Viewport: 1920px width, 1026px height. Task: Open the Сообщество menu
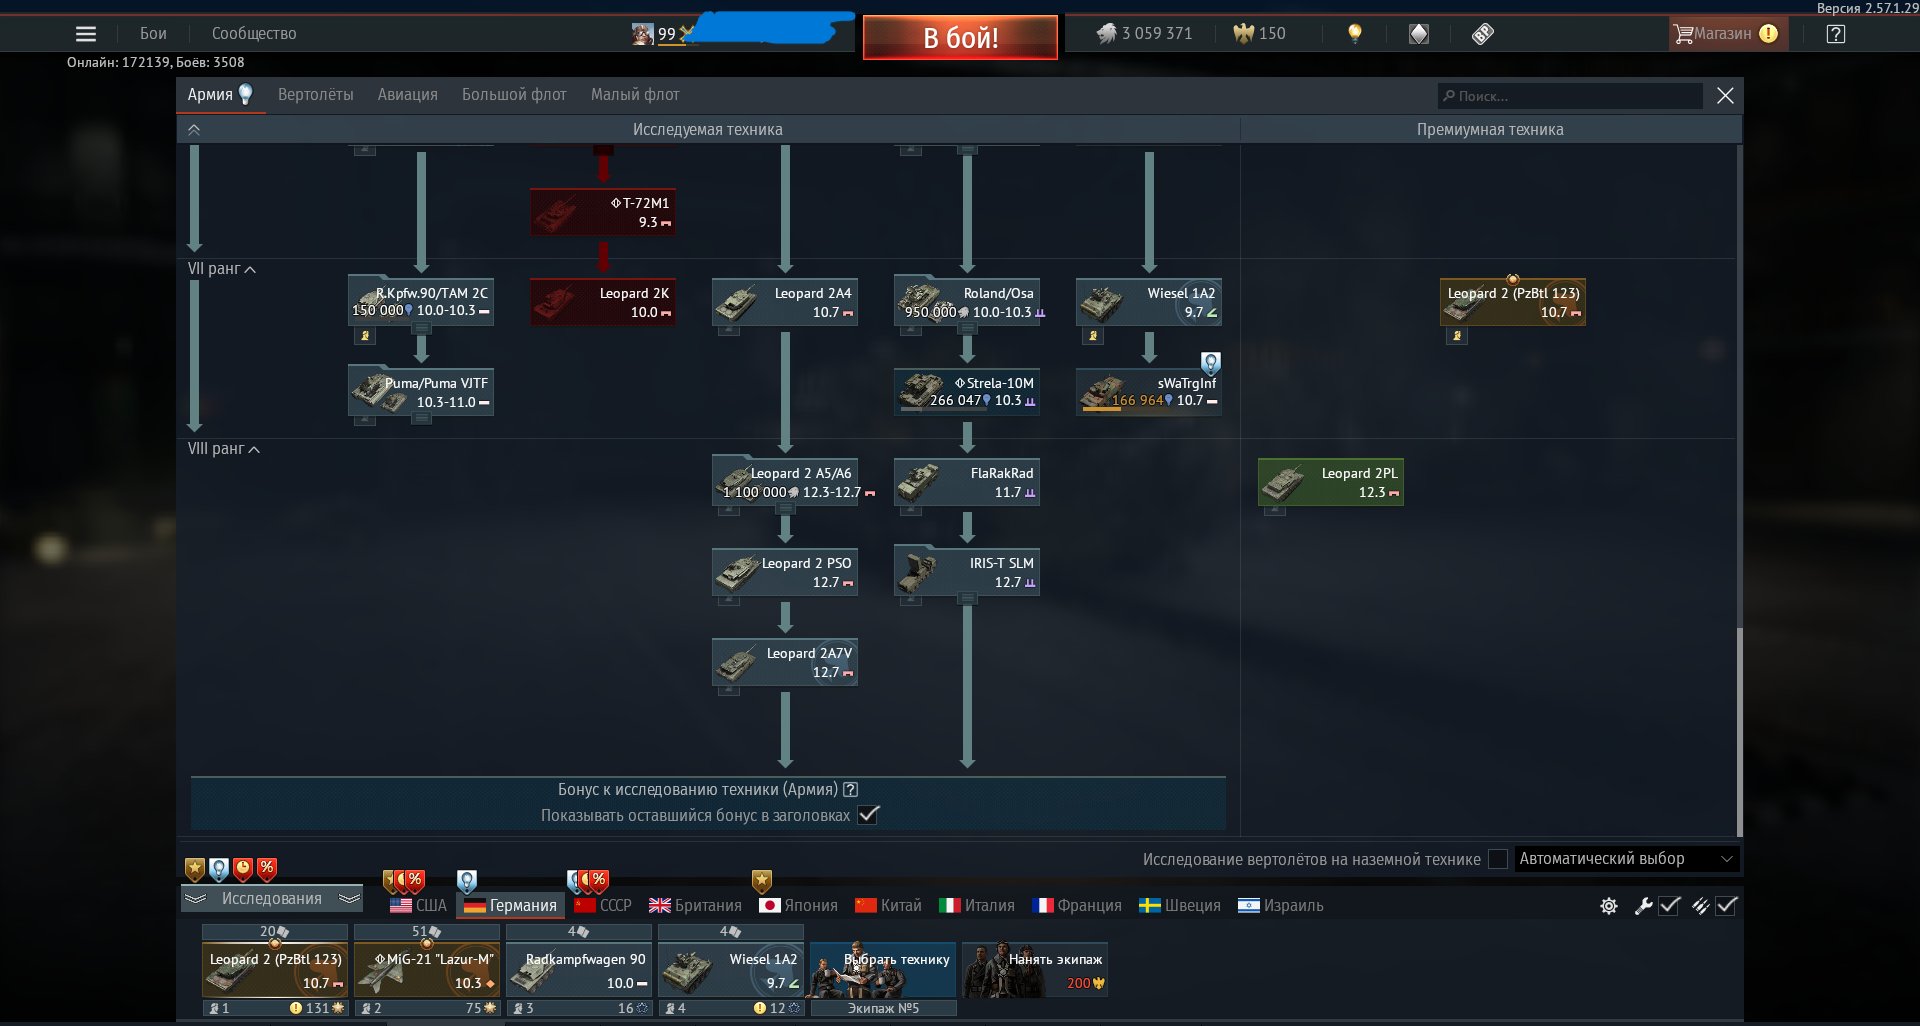254,33
